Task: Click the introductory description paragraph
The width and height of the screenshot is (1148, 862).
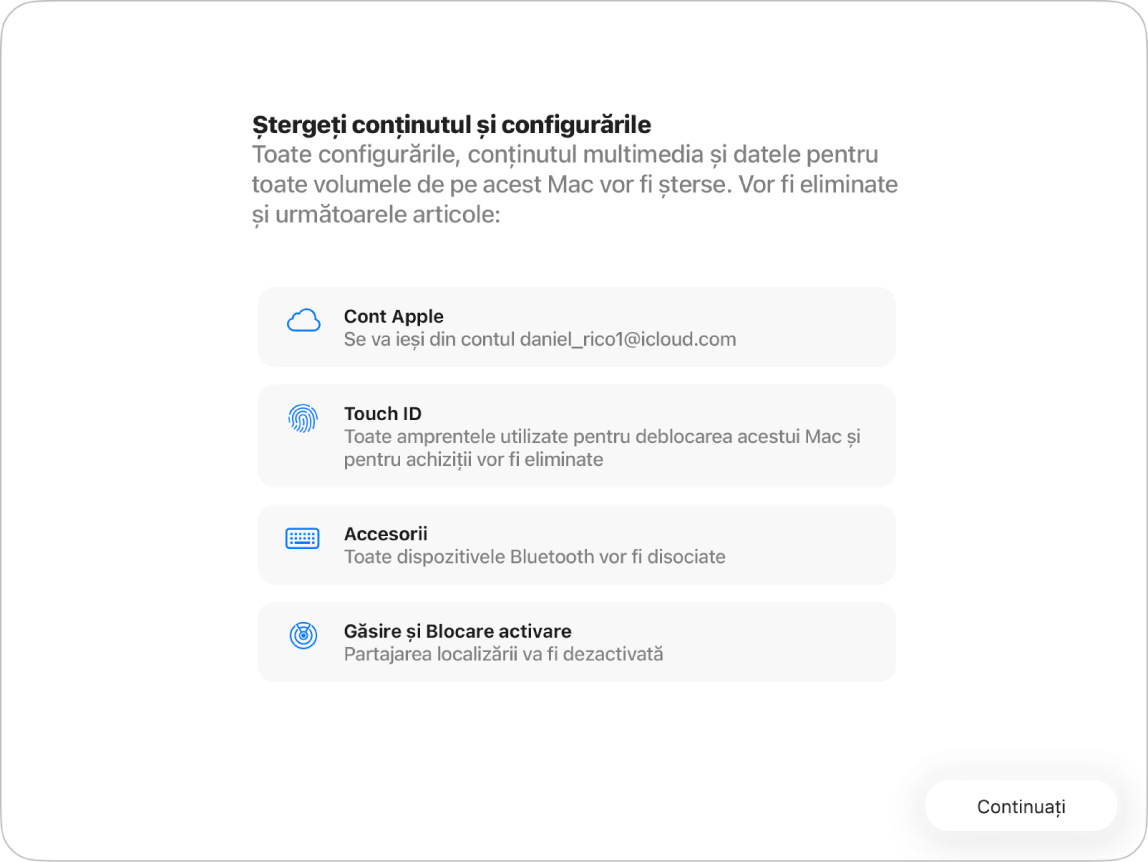Action: tap(574, 184)
